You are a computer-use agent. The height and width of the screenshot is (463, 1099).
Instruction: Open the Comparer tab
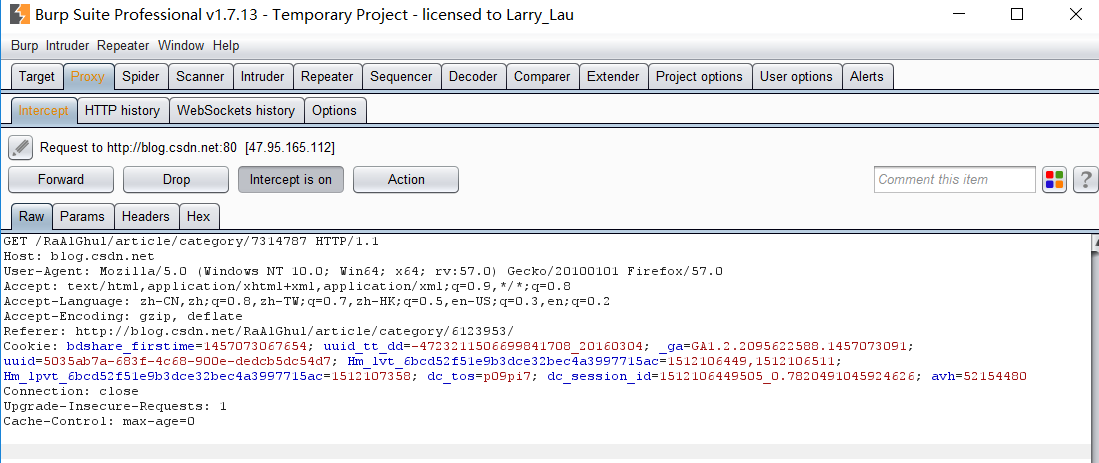(541, 76)
